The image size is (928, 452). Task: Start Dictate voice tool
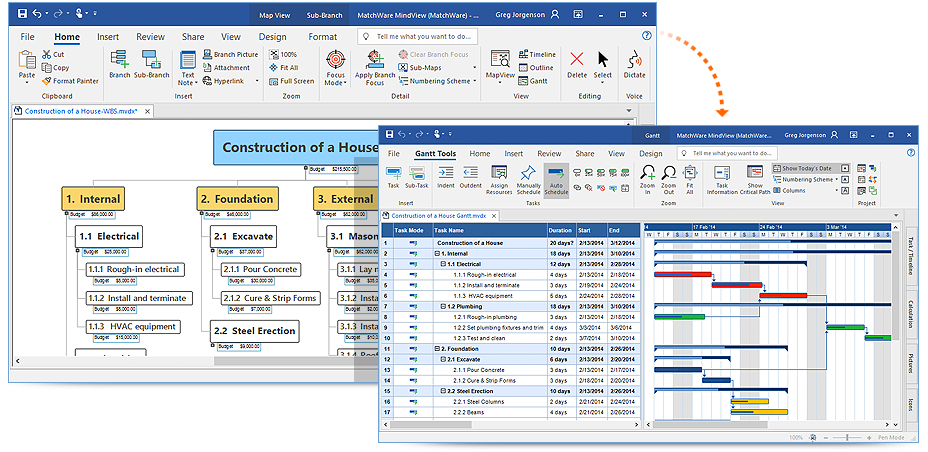point(634,64)
